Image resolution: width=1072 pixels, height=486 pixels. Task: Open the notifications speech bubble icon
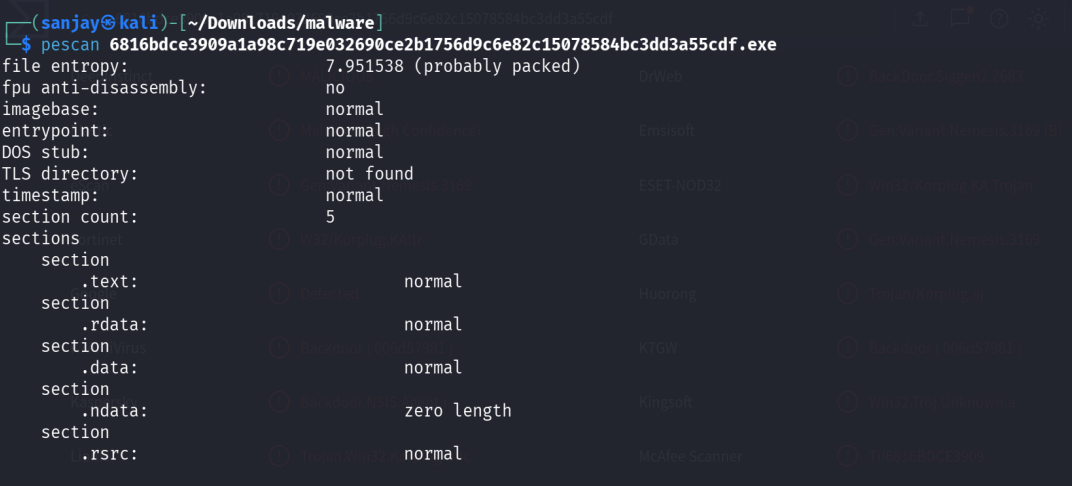(x=960, y=18)
